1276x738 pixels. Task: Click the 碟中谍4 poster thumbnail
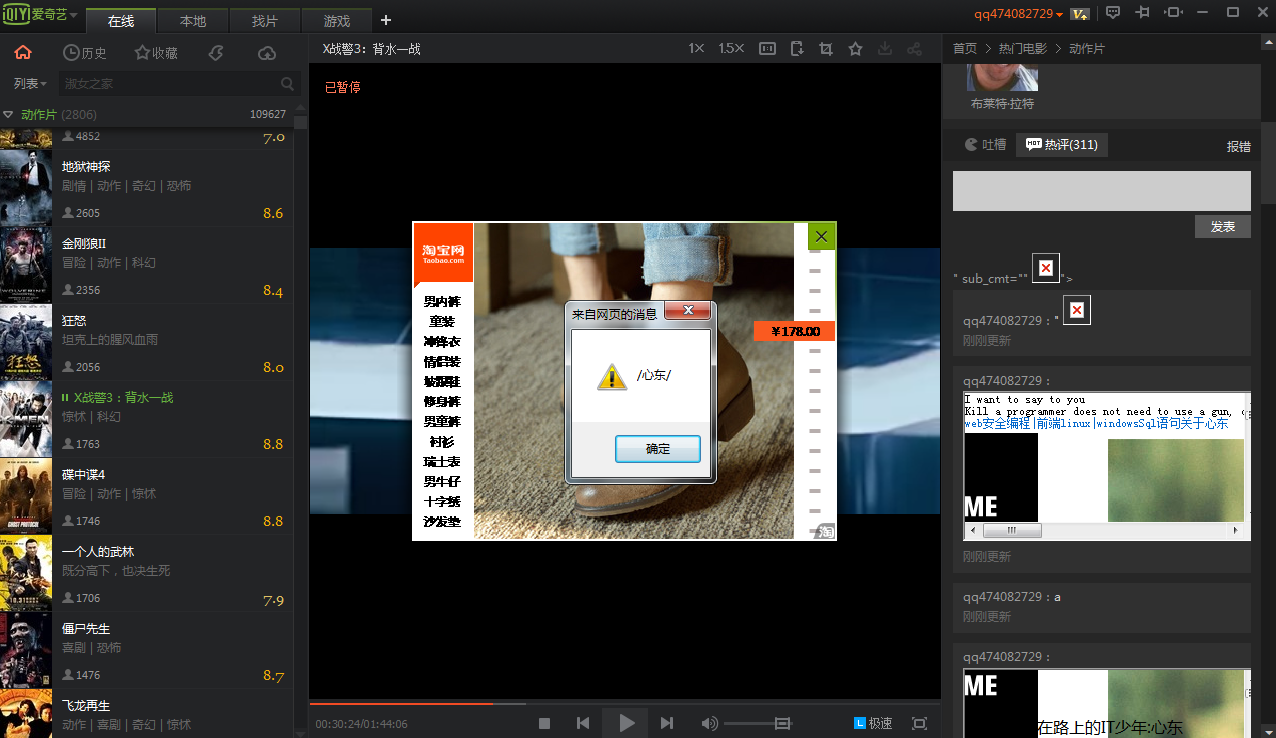tap(26, 495)
